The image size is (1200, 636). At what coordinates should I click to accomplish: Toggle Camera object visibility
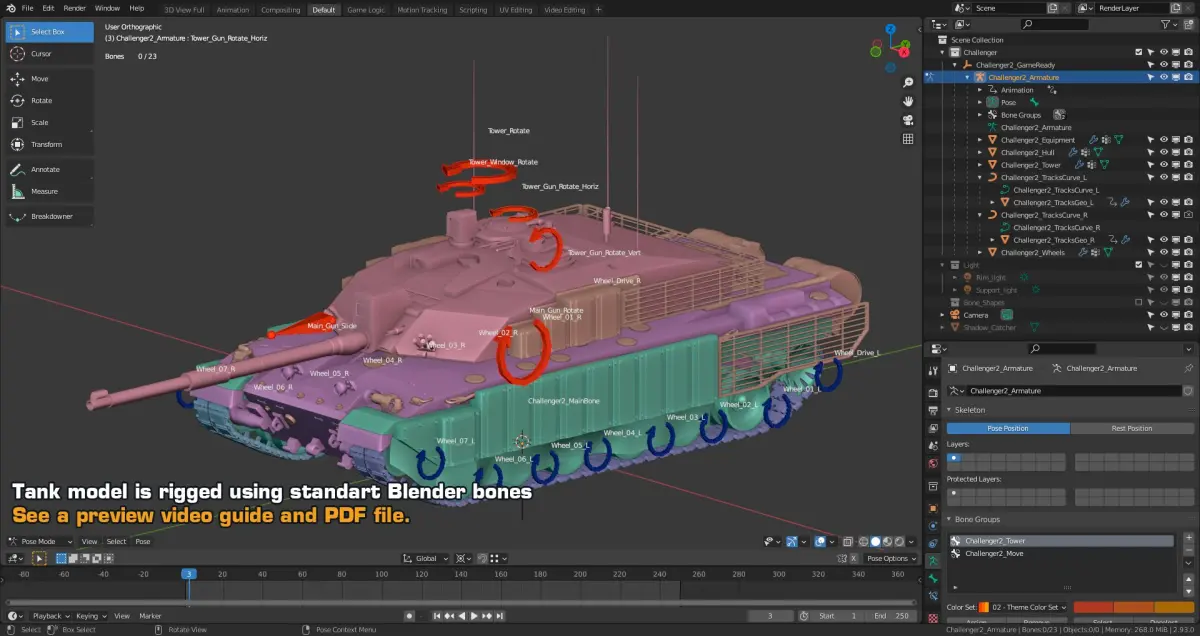point(1164,315)
